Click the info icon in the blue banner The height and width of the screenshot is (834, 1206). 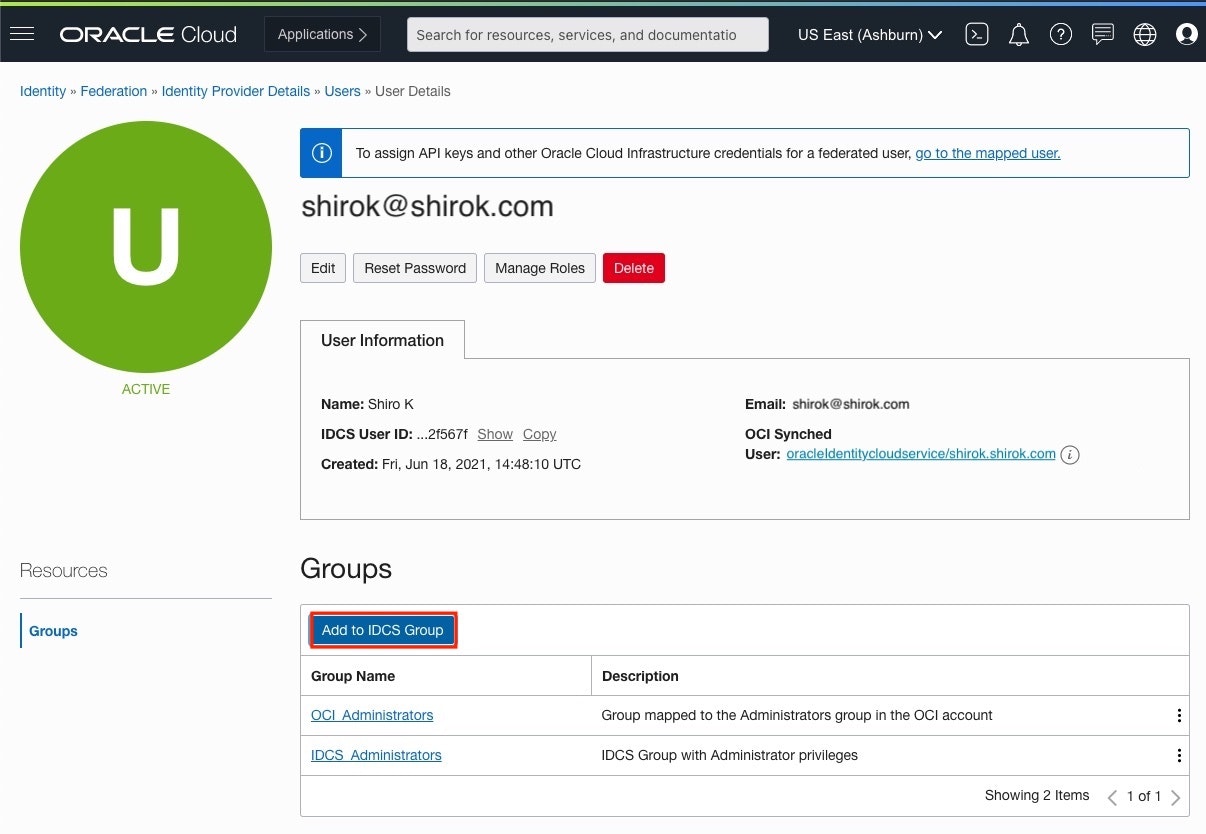pos(321,153)
